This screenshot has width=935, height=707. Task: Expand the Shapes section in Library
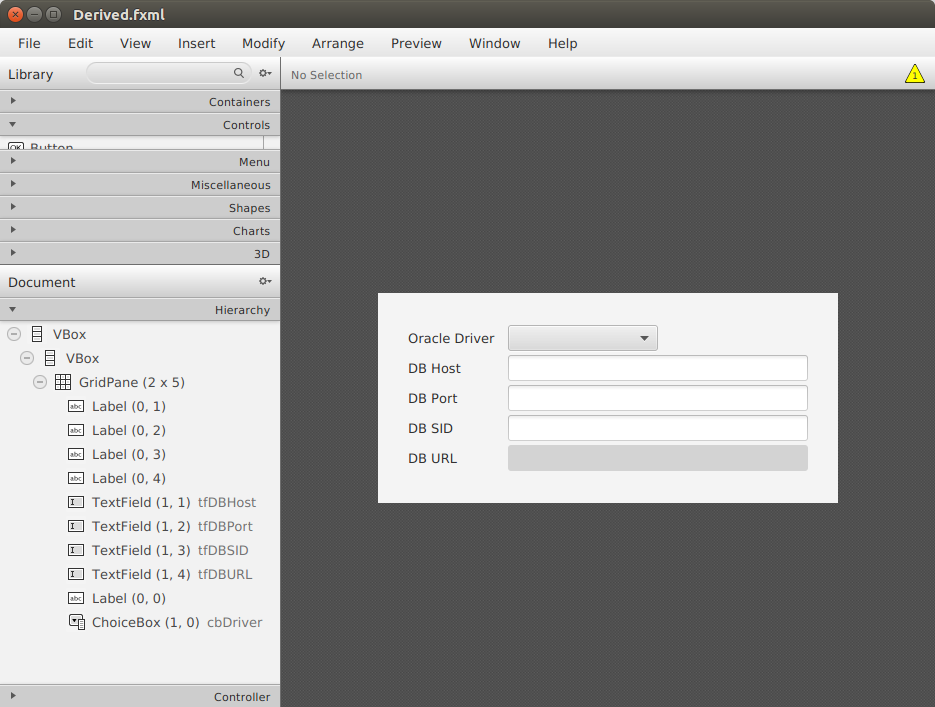click(13, 207)
